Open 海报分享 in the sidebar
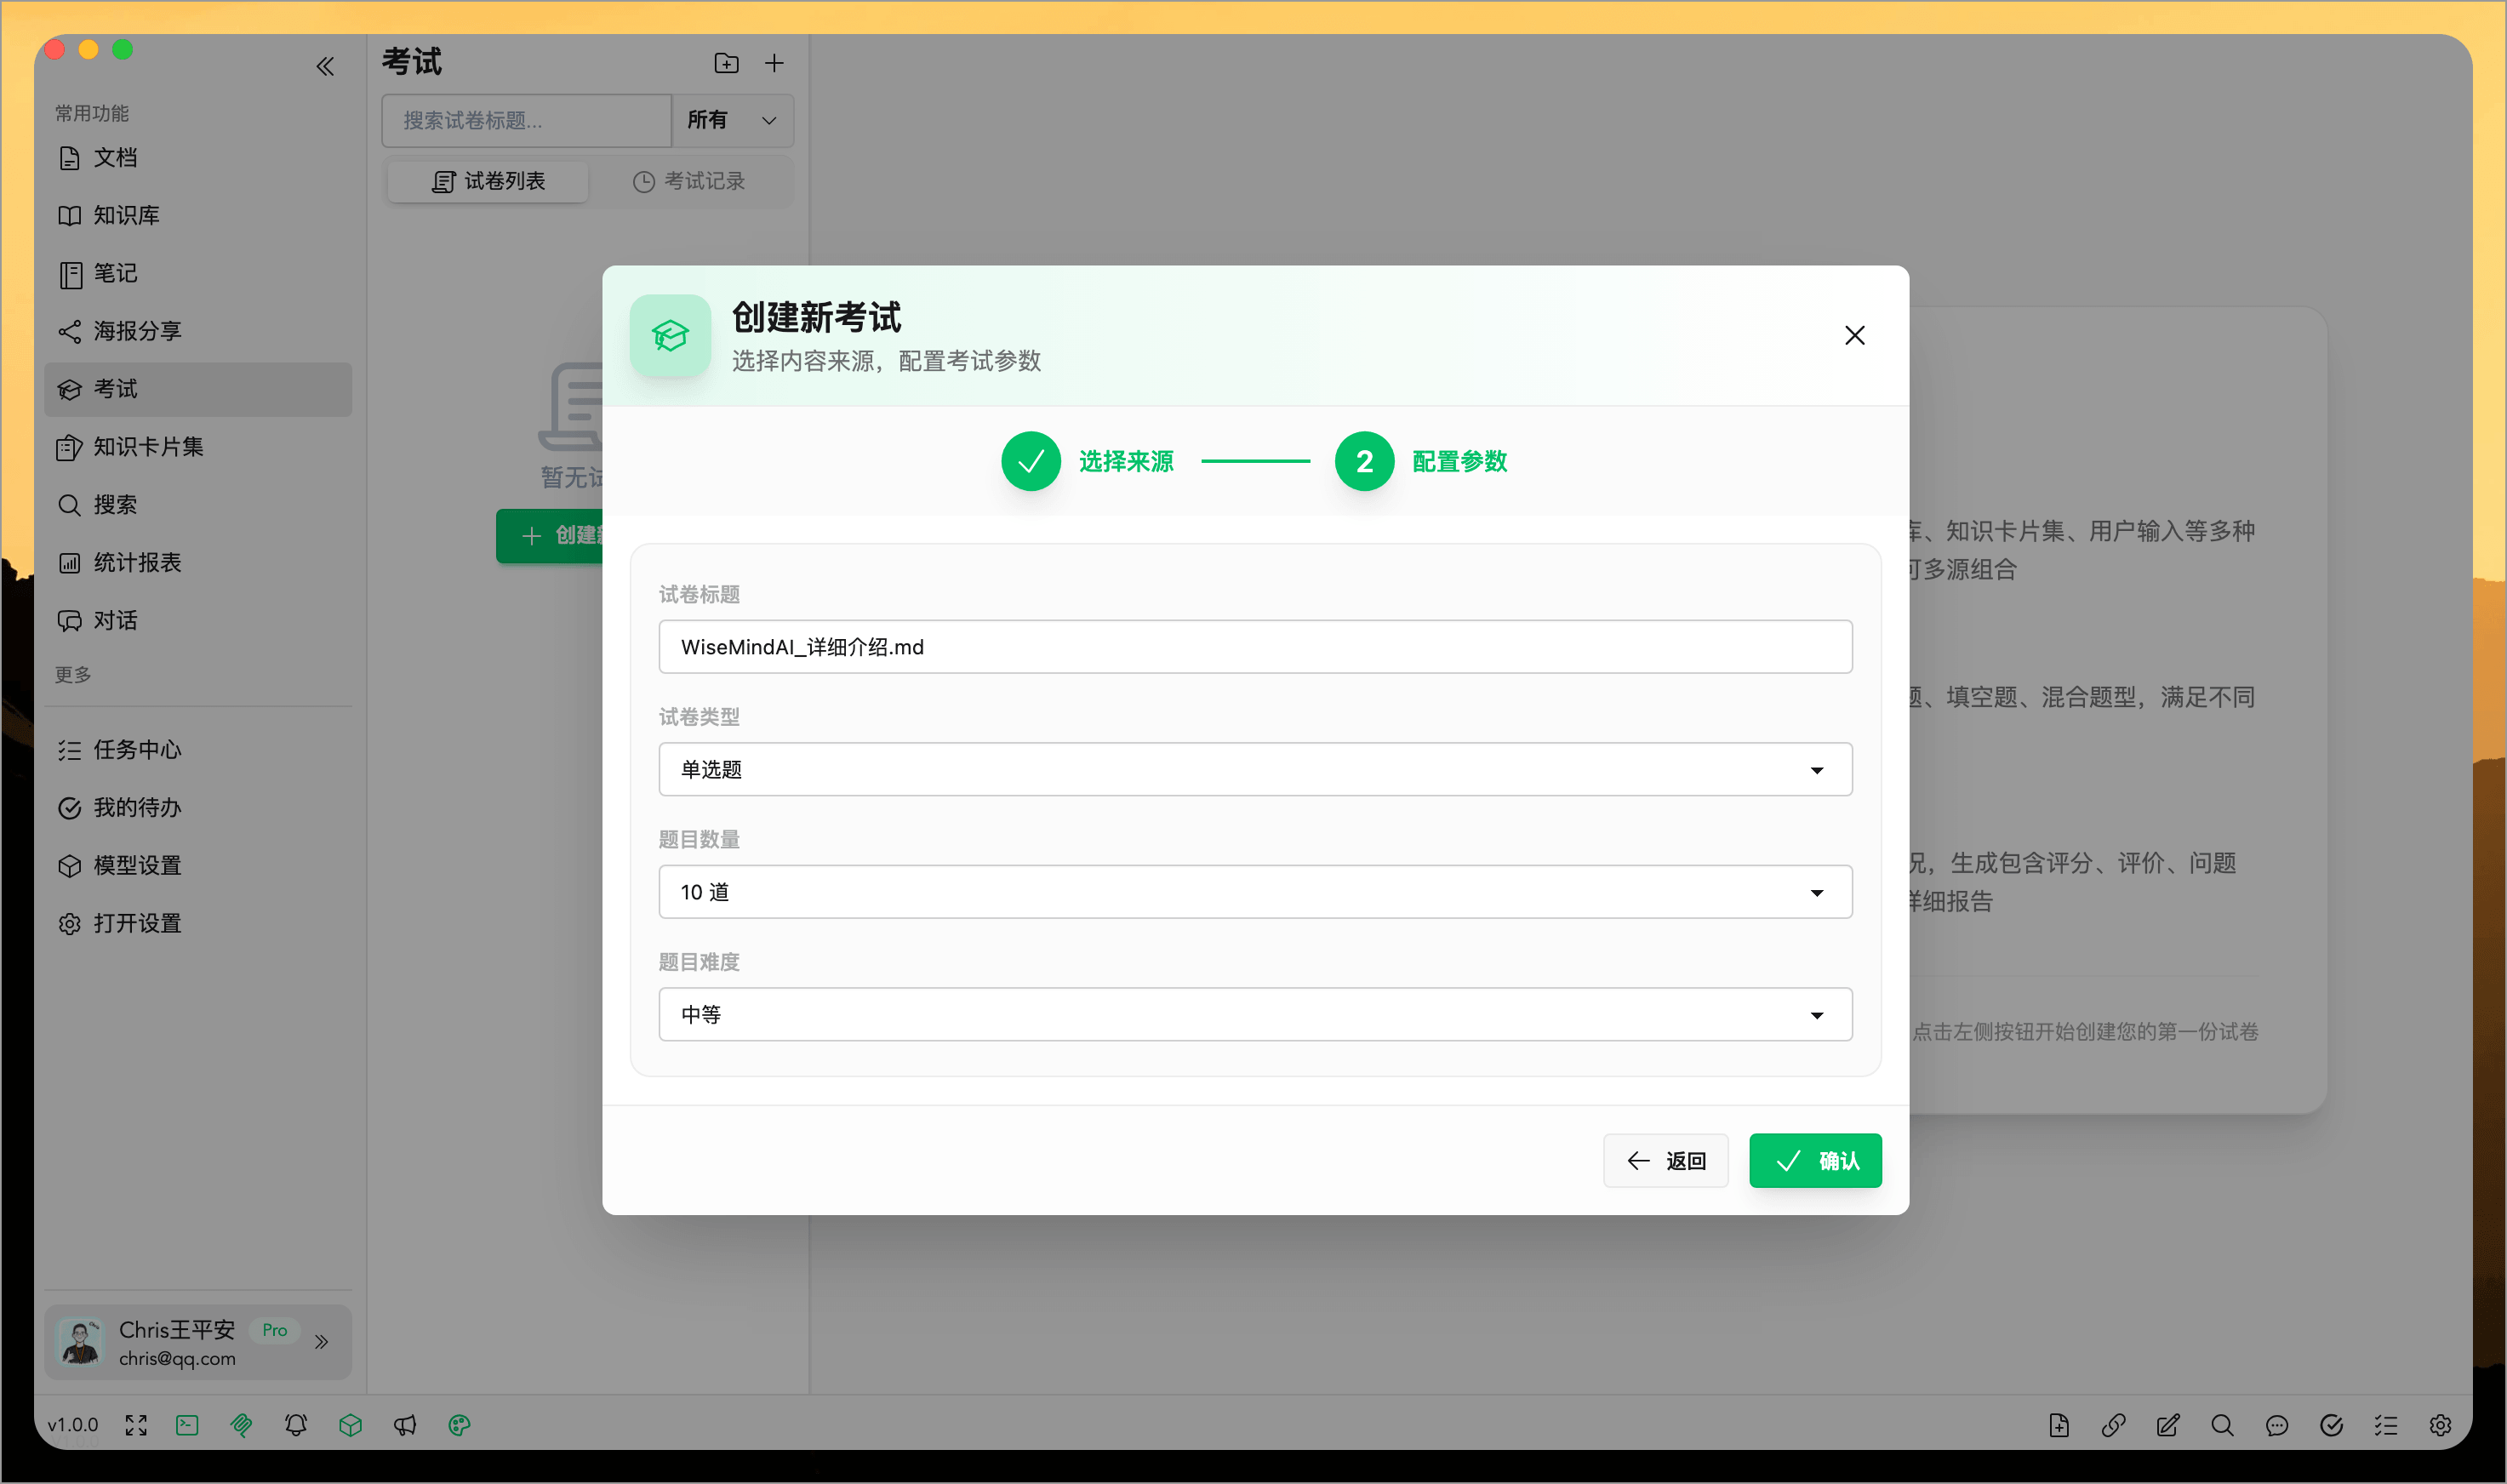 coord(137,330)
